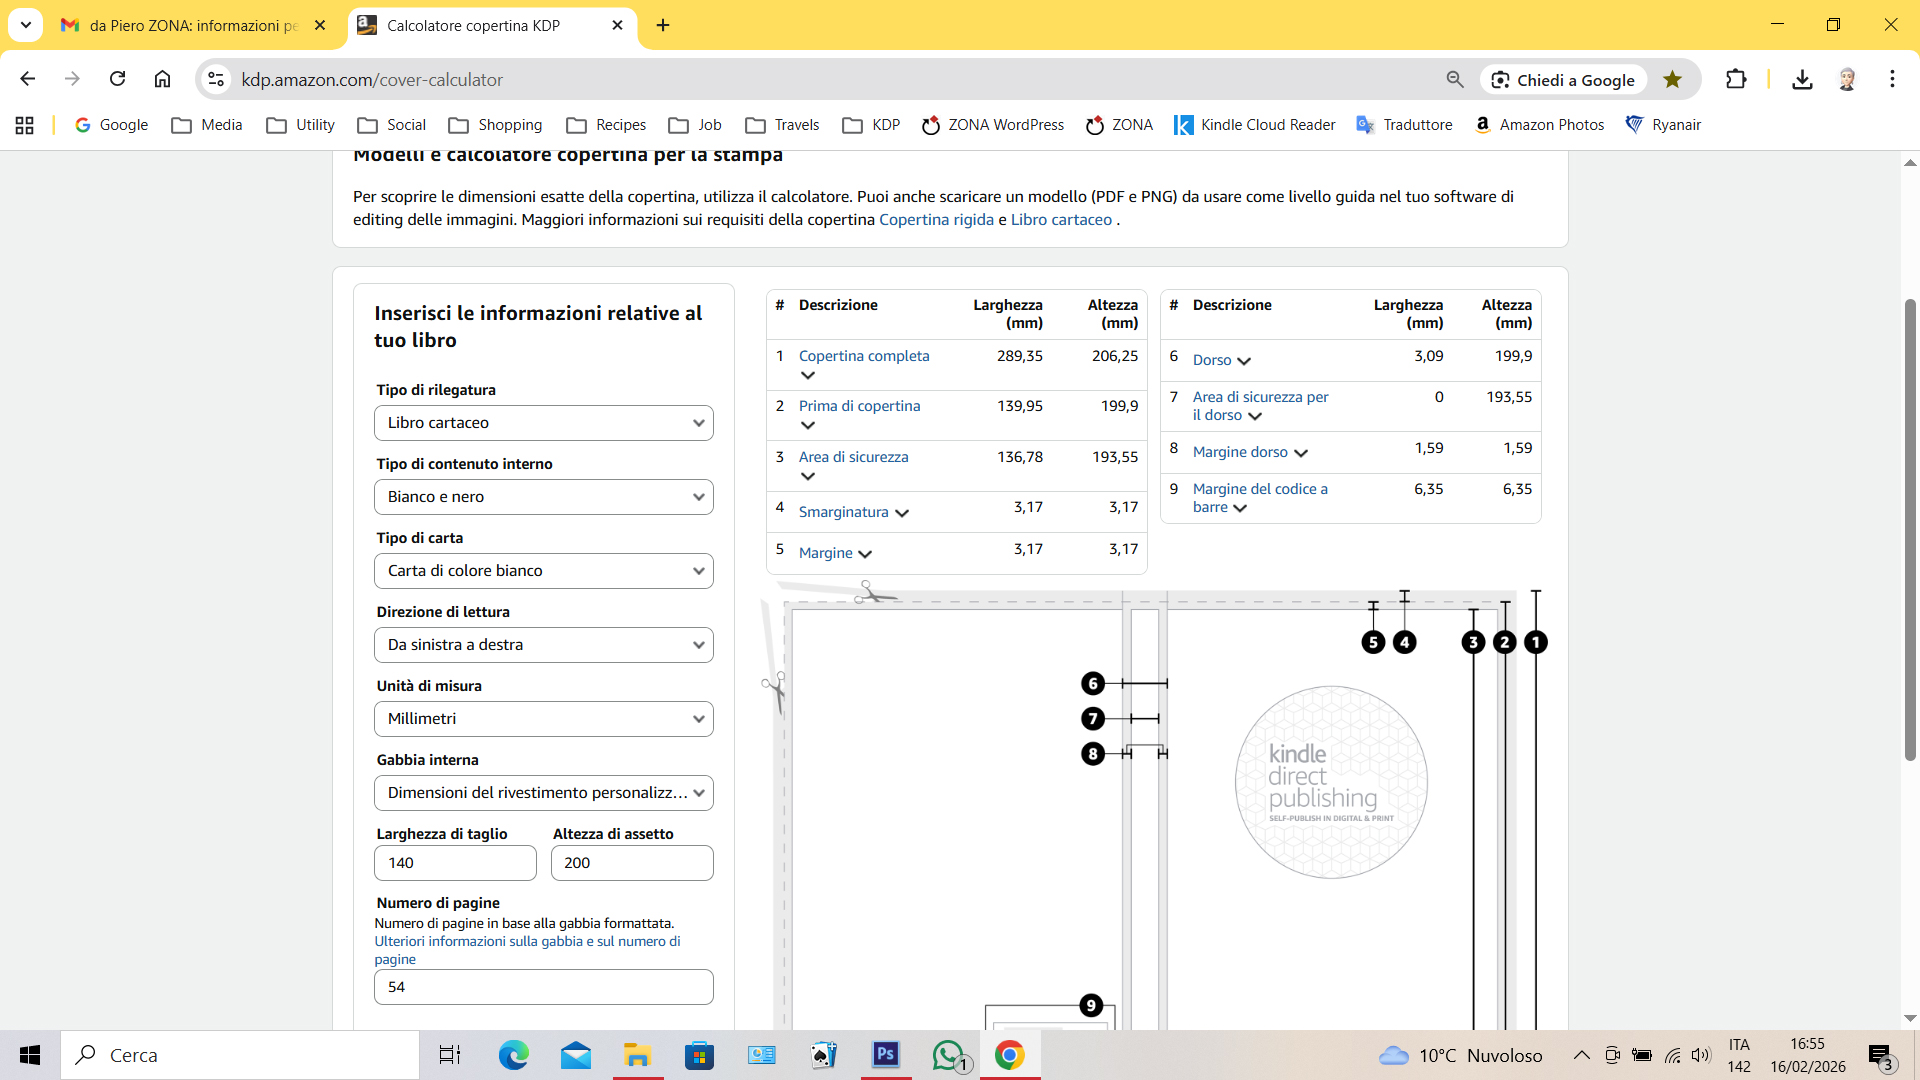Expand the Smarginatura description chevron
This screenshot has height=1080, width=1920.
[x=902, y=513]
